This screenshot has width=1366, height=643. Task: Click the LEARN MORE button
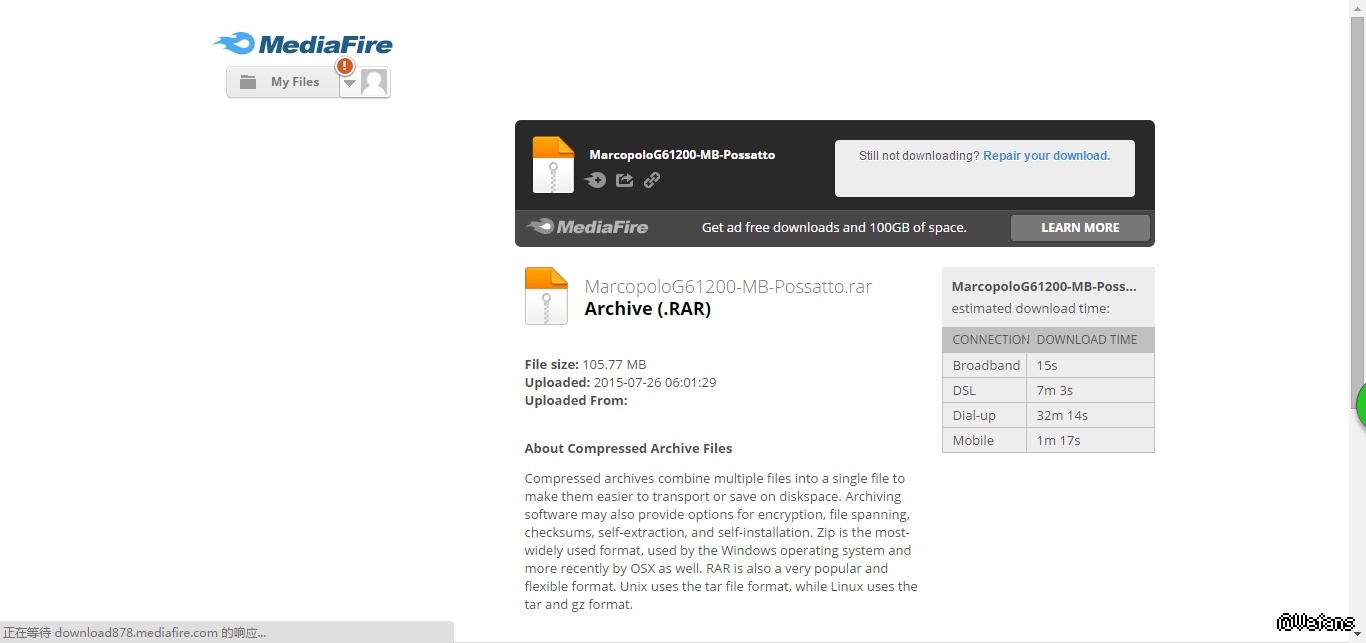1080,227
